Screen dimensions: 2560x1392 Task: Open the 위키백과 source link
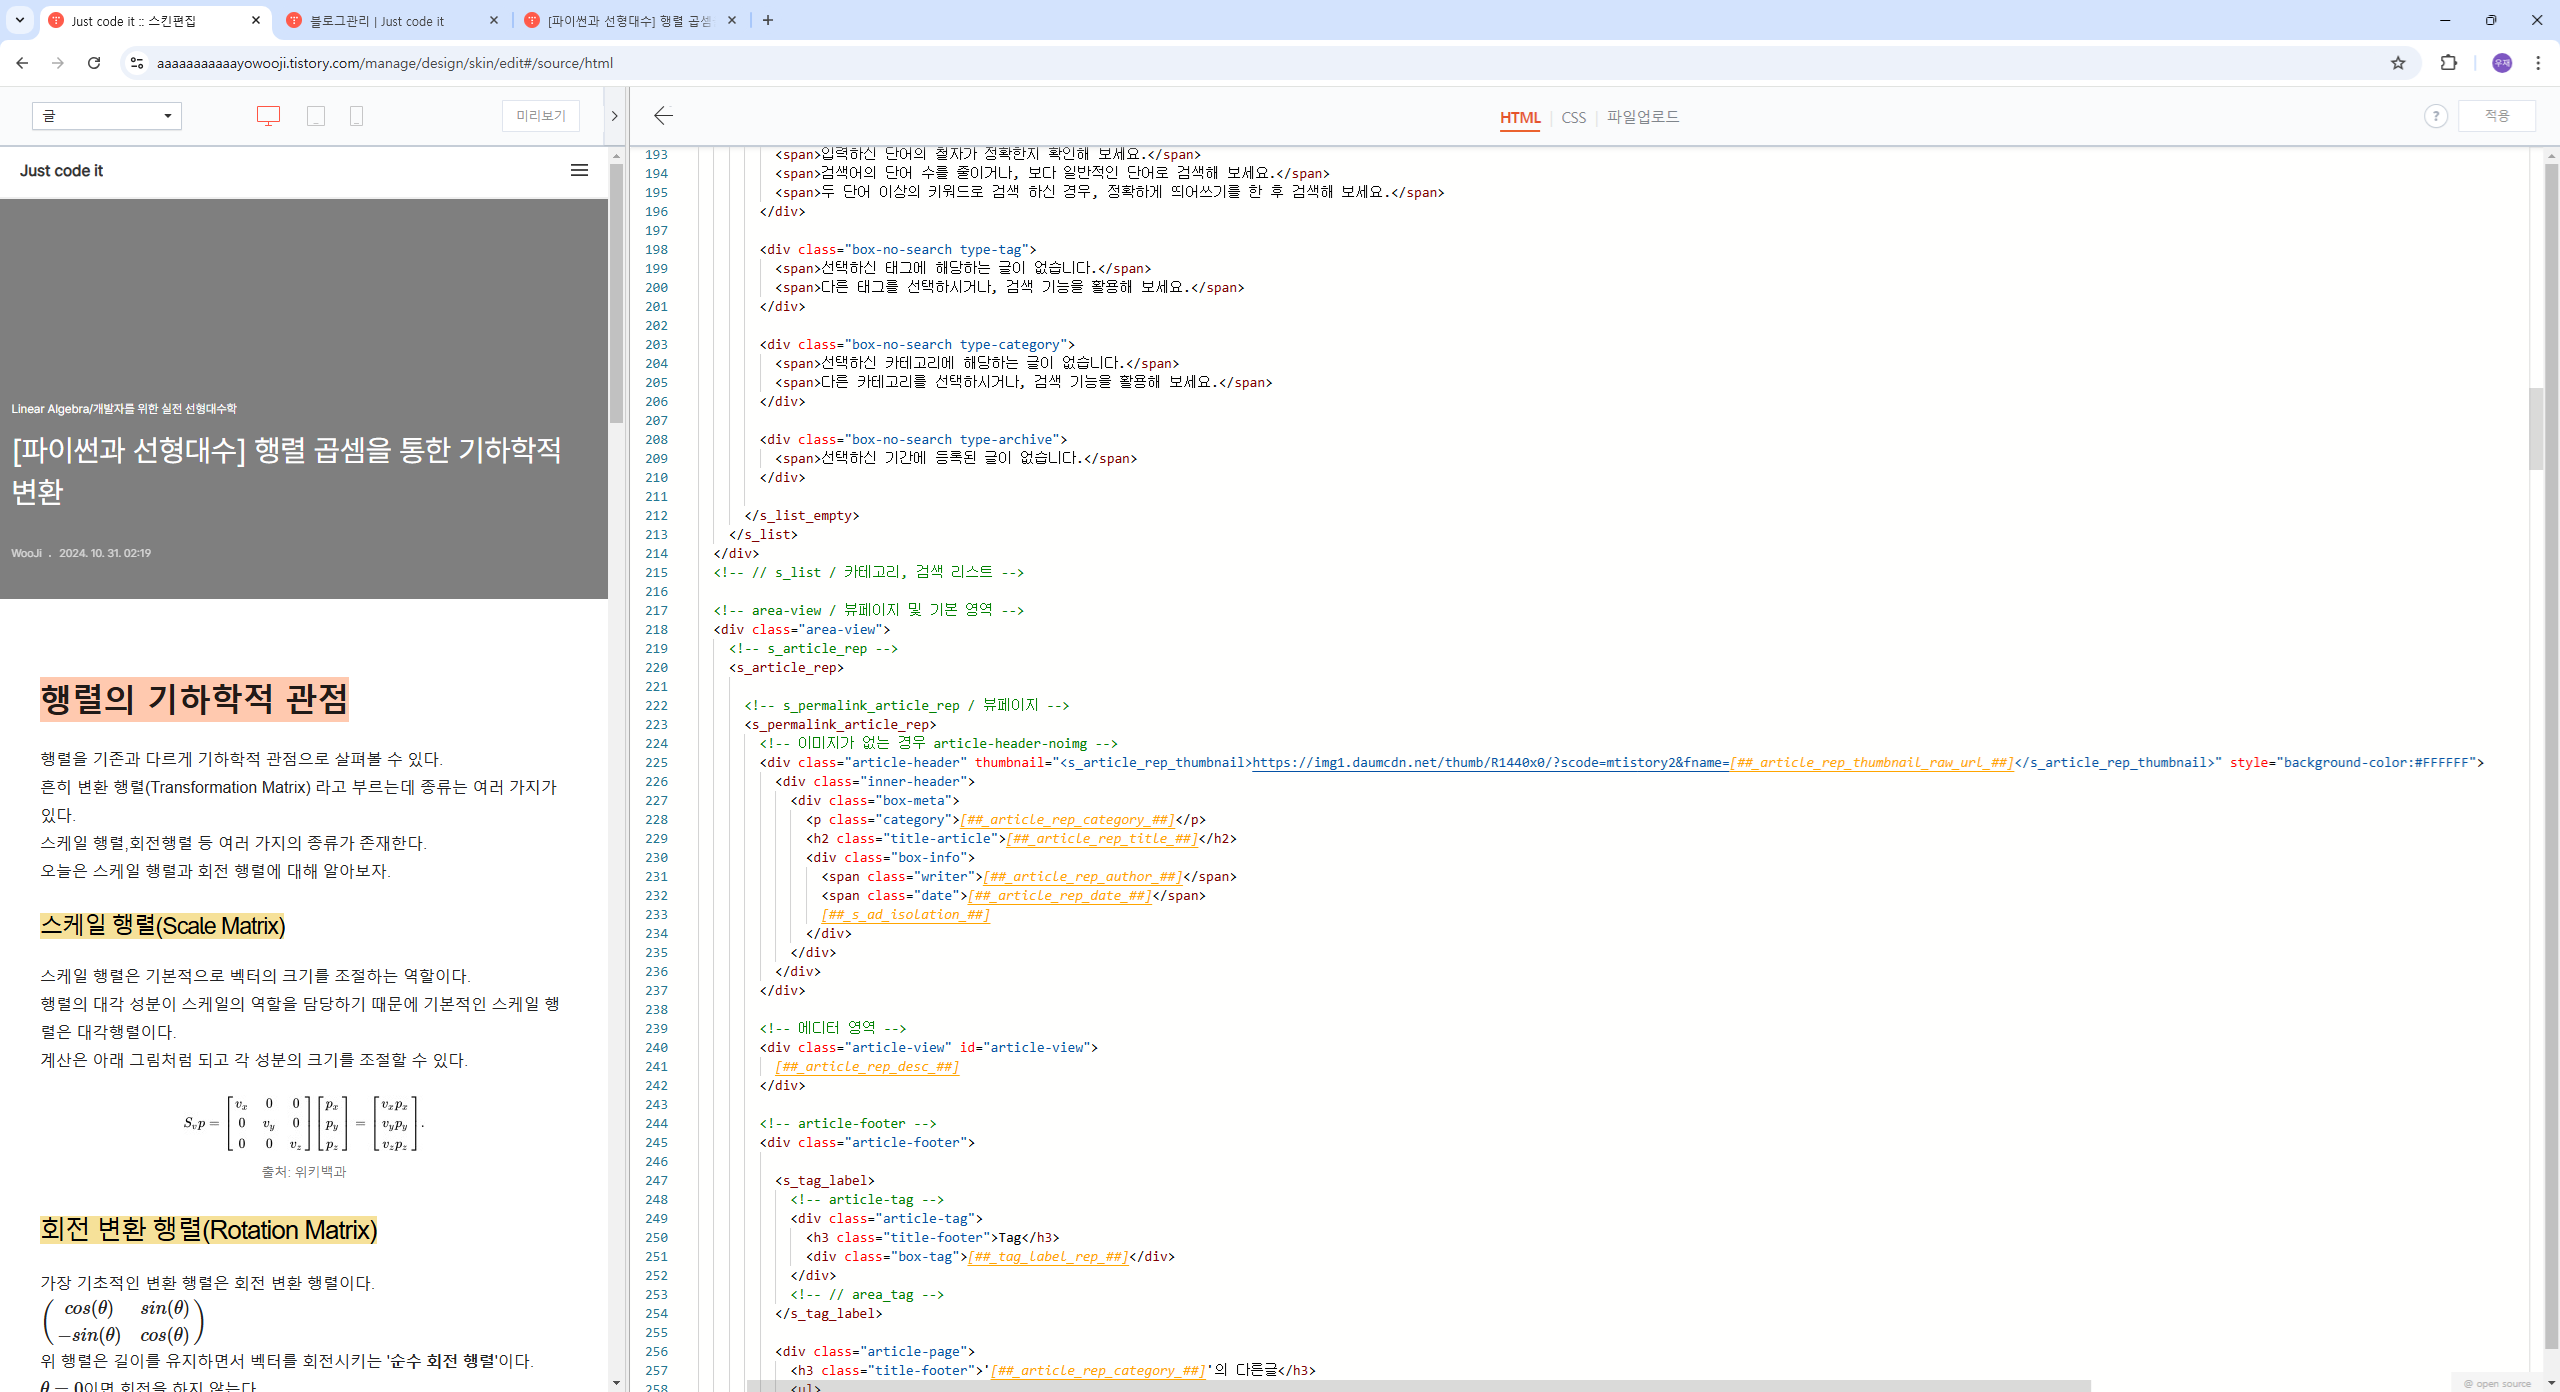coord(320,1171)
